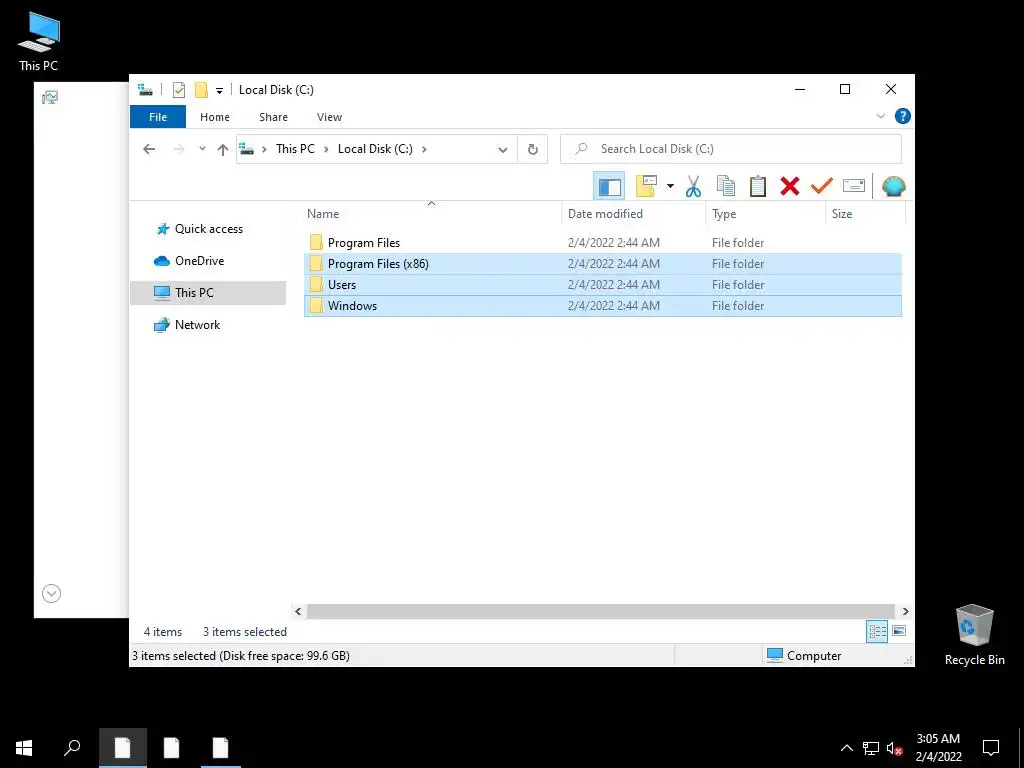Viewport: 1024px width, 768px height.
Task: Paste using the clipboard icon
Action: (x=758, y=187)
